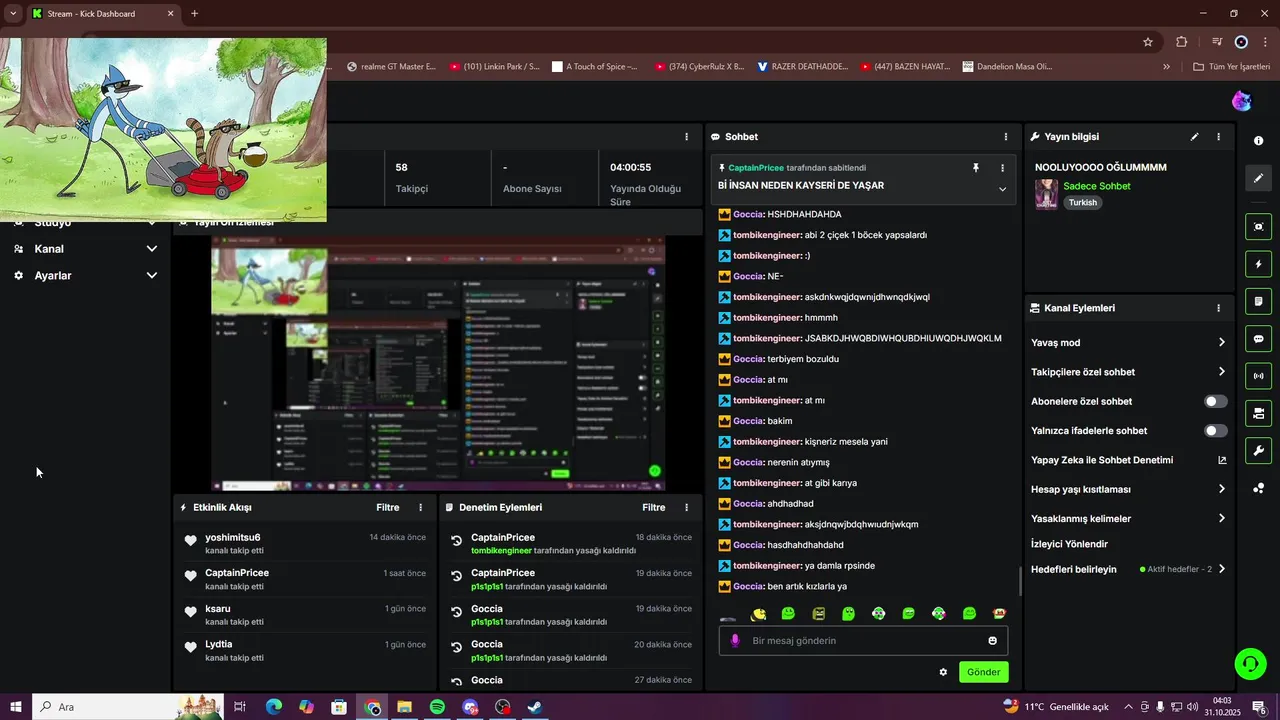The width and height of the screenshot is (1280, 720).
Task: Open a new browser tab
Action: pos(194,14)
